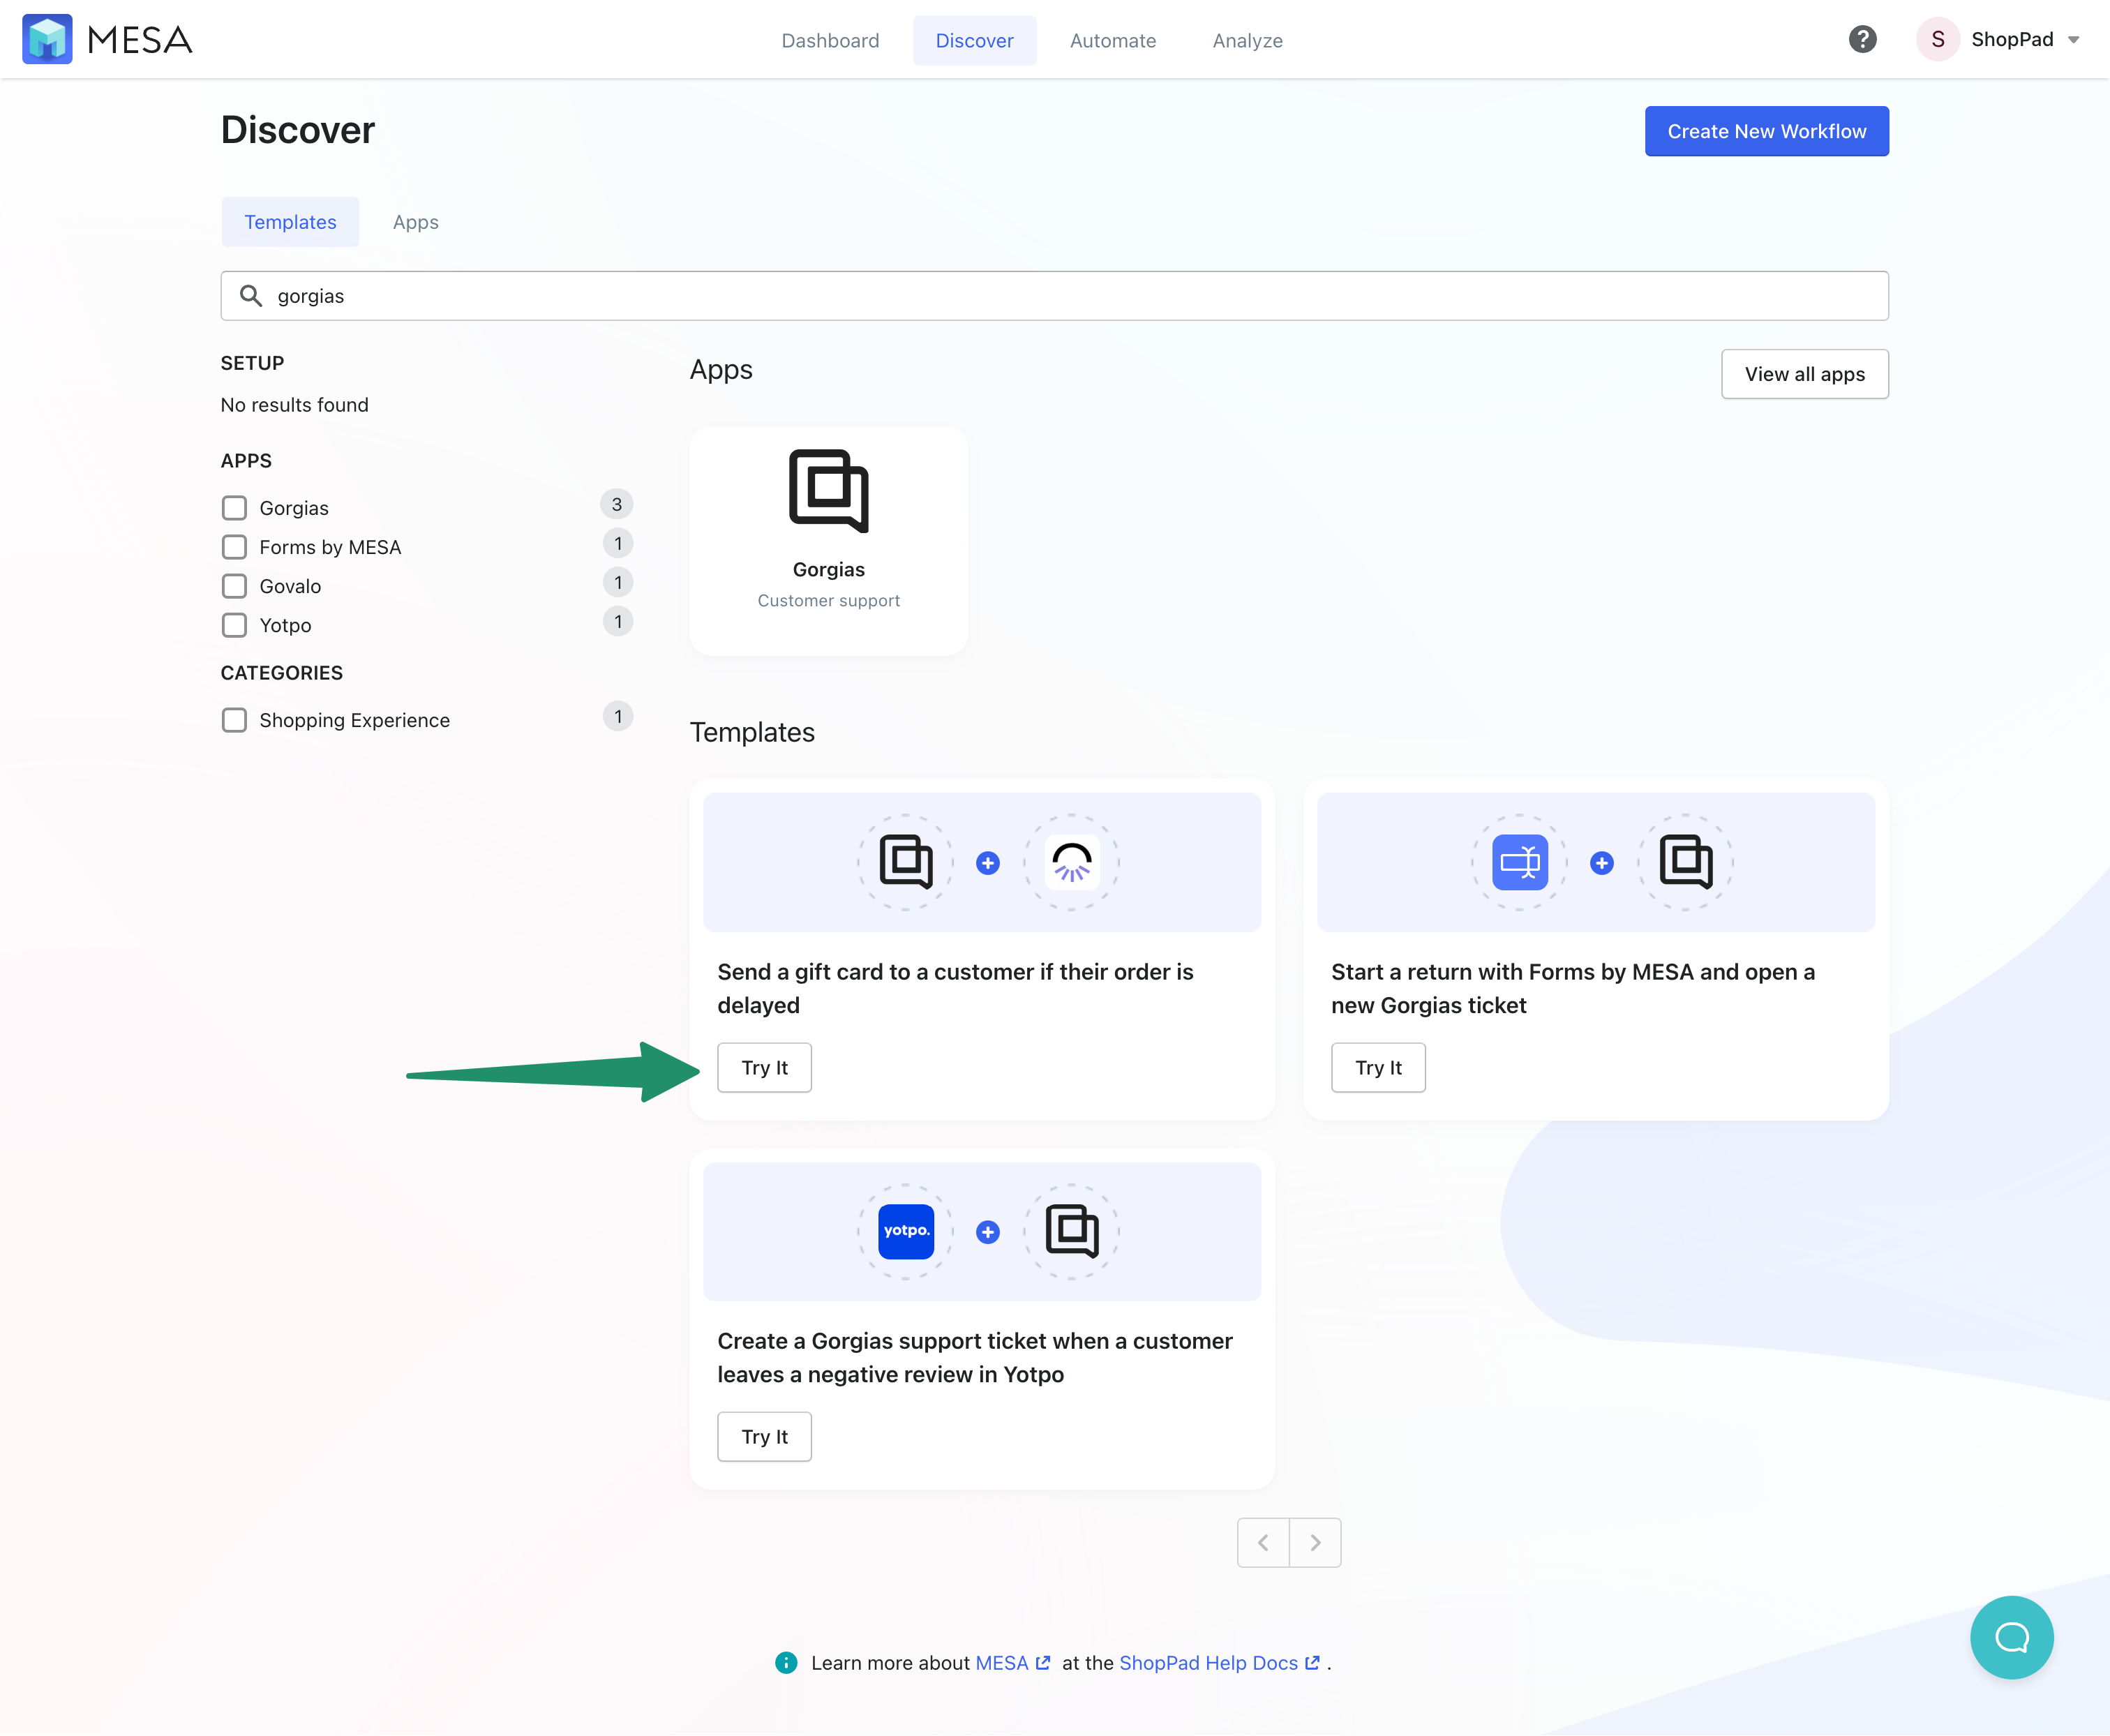Click Govalo icon in gift card template
This screenshot has height=1736, width=2110.
point(1072,862)
